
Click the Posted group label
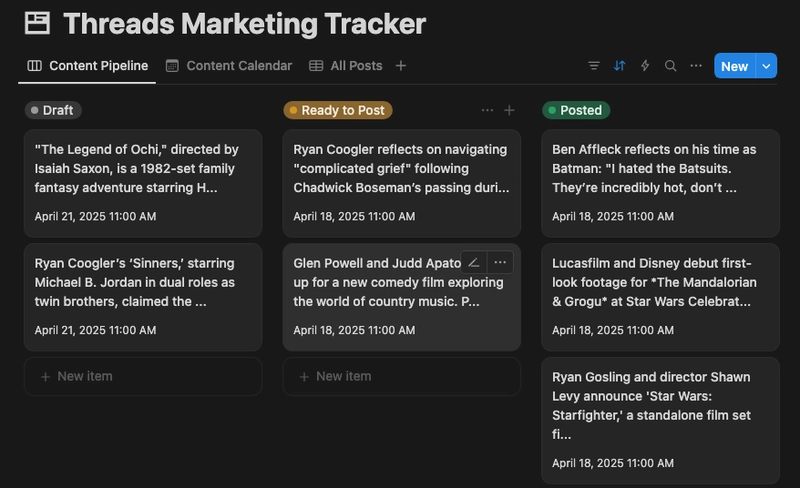576,110
